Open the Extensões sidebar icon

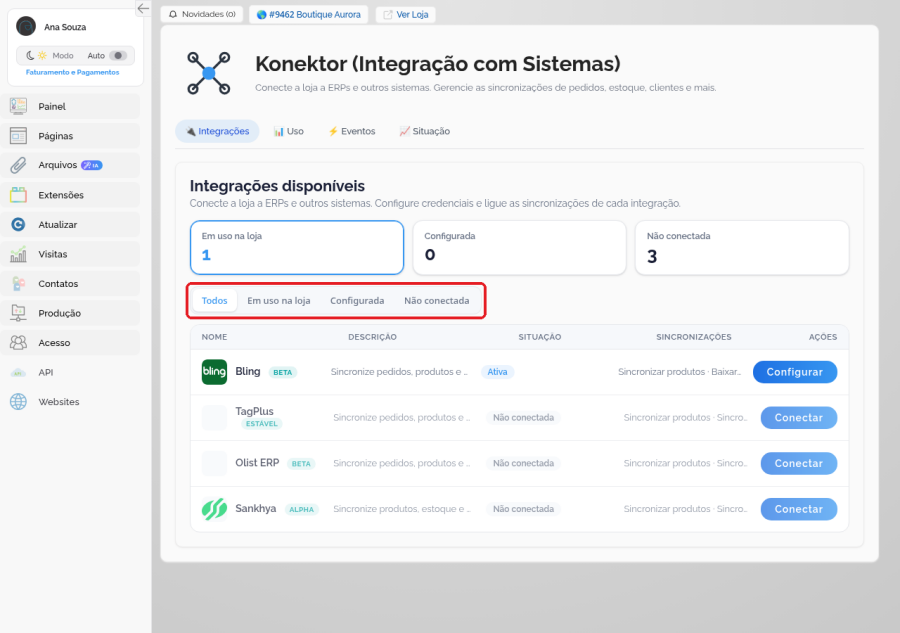(18, 195)
